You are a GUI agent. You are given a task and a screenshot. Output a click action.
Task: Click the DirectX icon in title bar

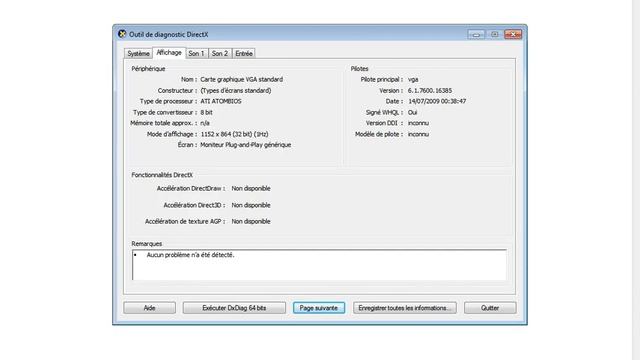click(122, 34)
